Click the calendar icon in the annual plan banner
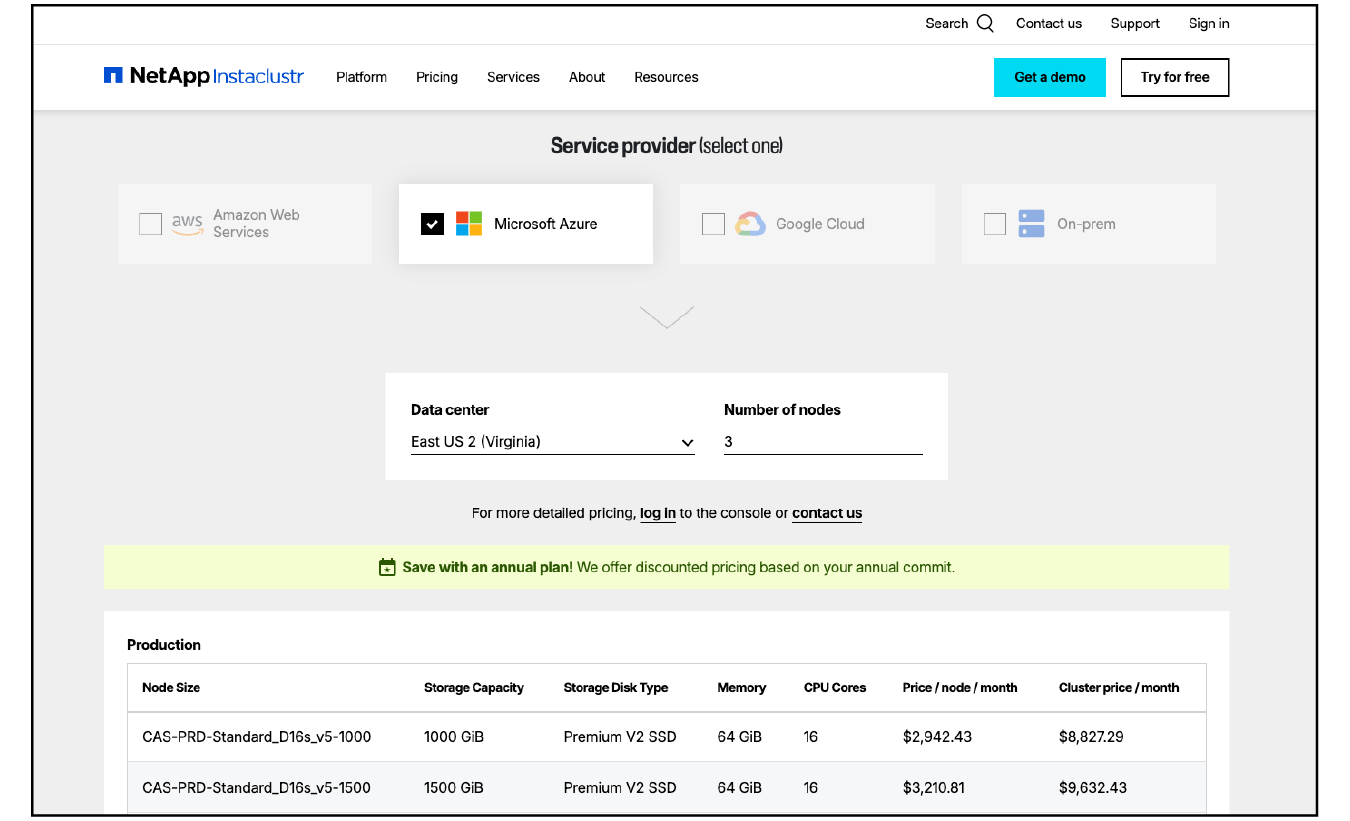1350x821 pixels. [x=387, y=566]
